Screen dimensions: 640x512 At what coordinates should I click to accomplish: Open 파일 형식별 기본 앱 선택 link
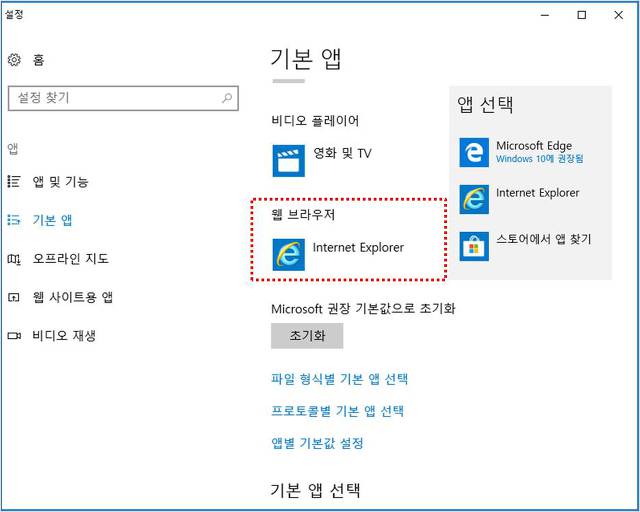point(340,379)
